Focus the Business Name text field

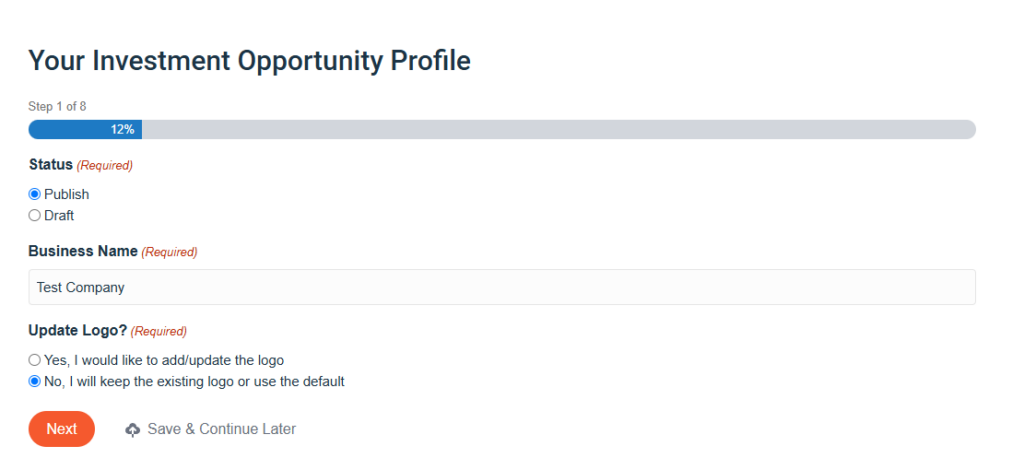point(502,287)
